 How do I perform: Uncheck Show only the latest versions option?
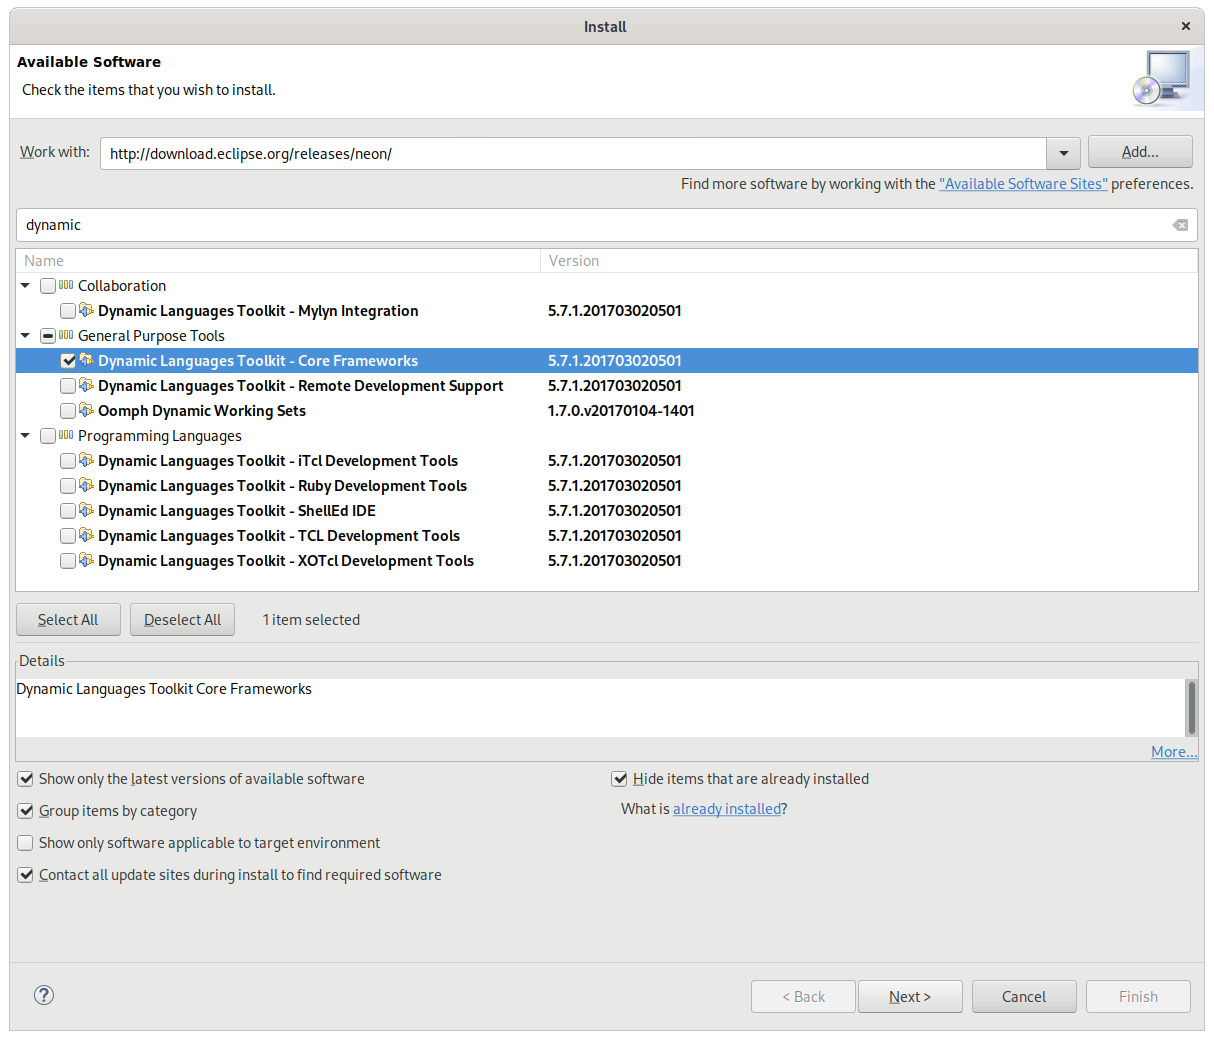[25, 778]
